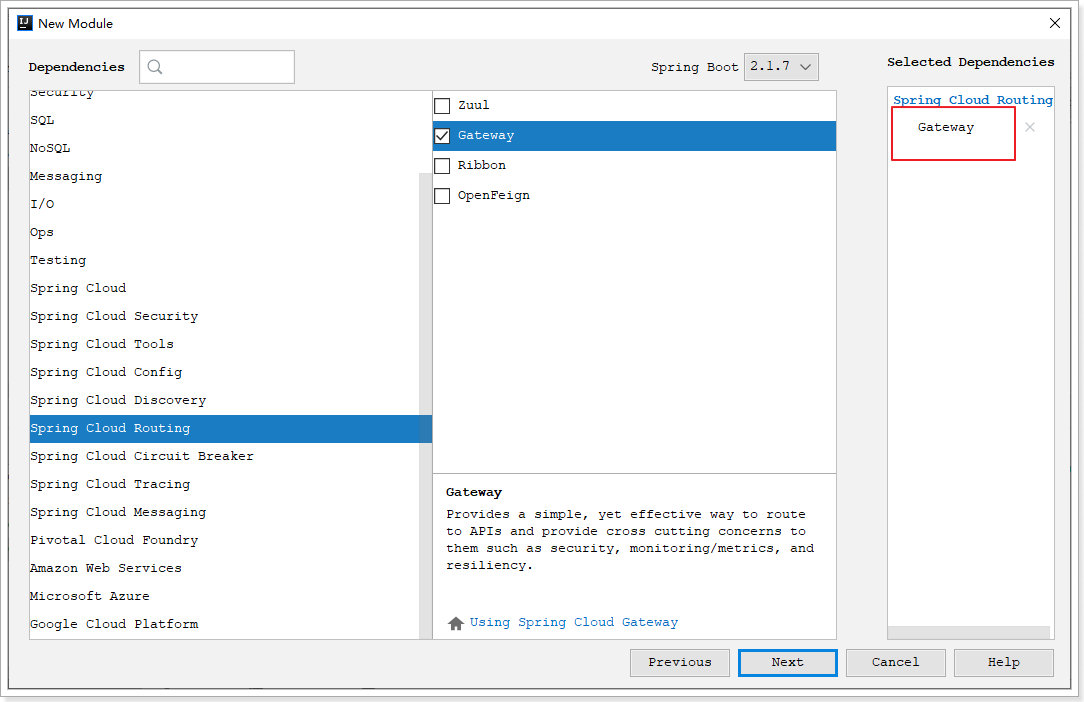Select Gateway in Selected Dependencies list
Screen dimensions: 1084x702
coord(946,127)
